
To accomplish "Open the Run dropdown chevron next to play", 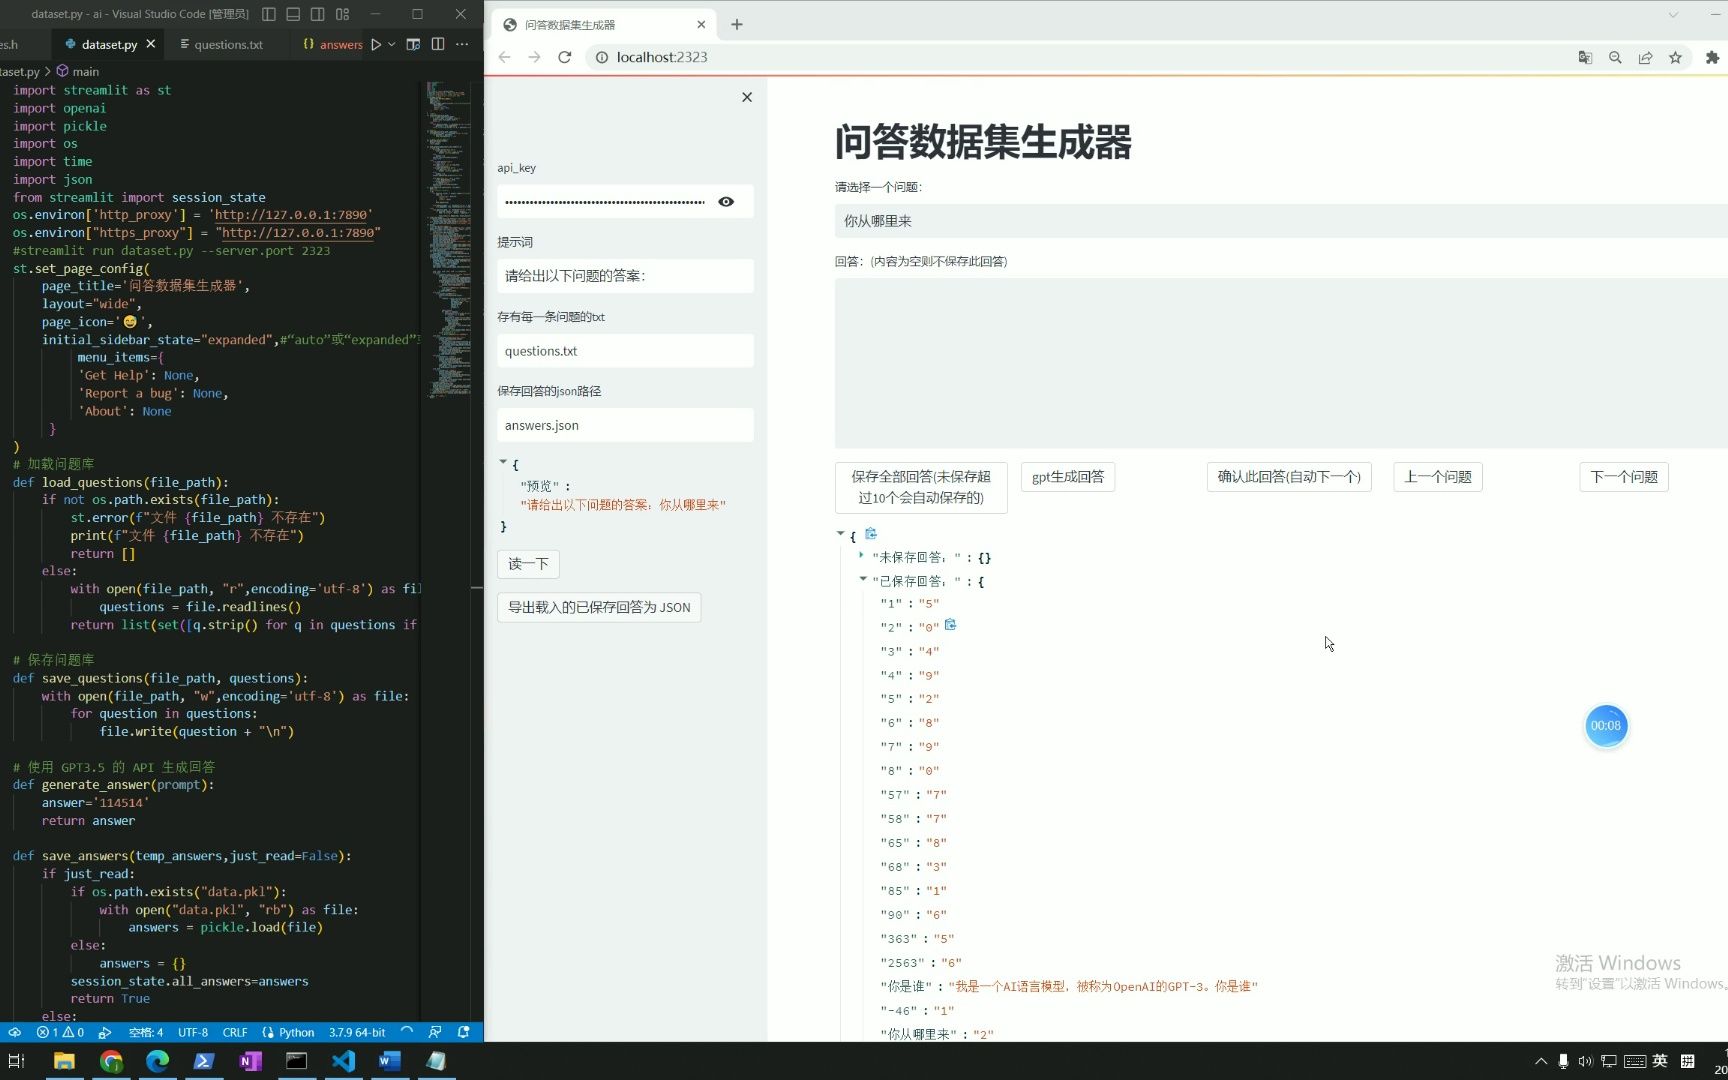I will point(390,44).
